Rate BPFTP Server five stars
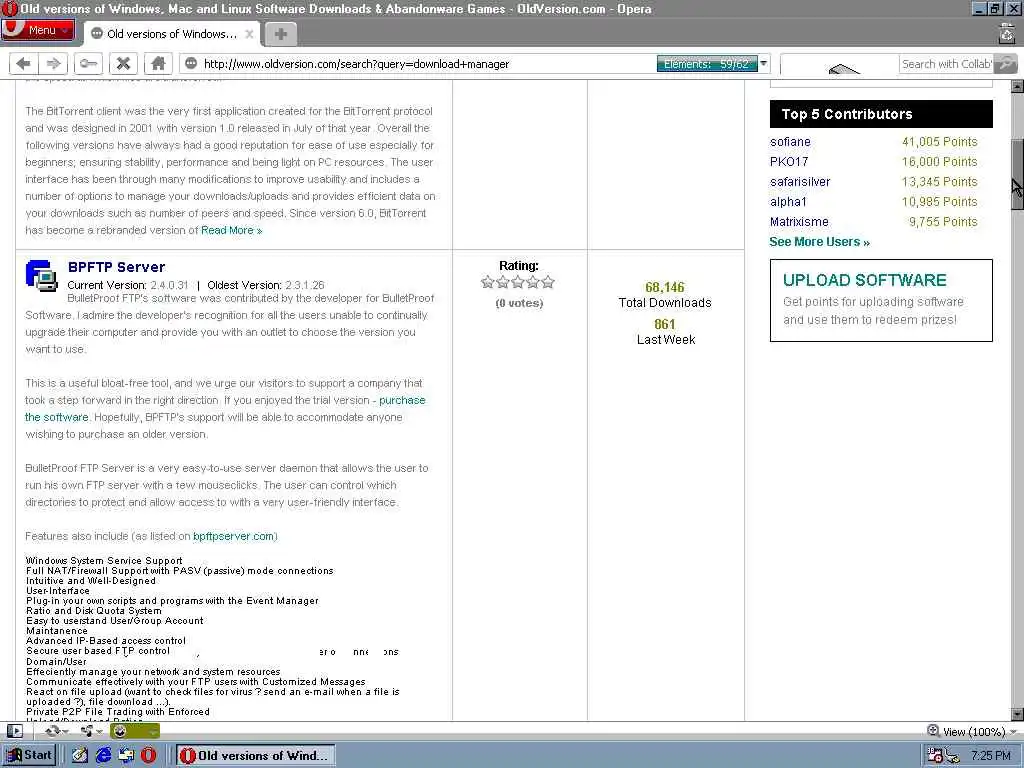 tap(548, 282)
